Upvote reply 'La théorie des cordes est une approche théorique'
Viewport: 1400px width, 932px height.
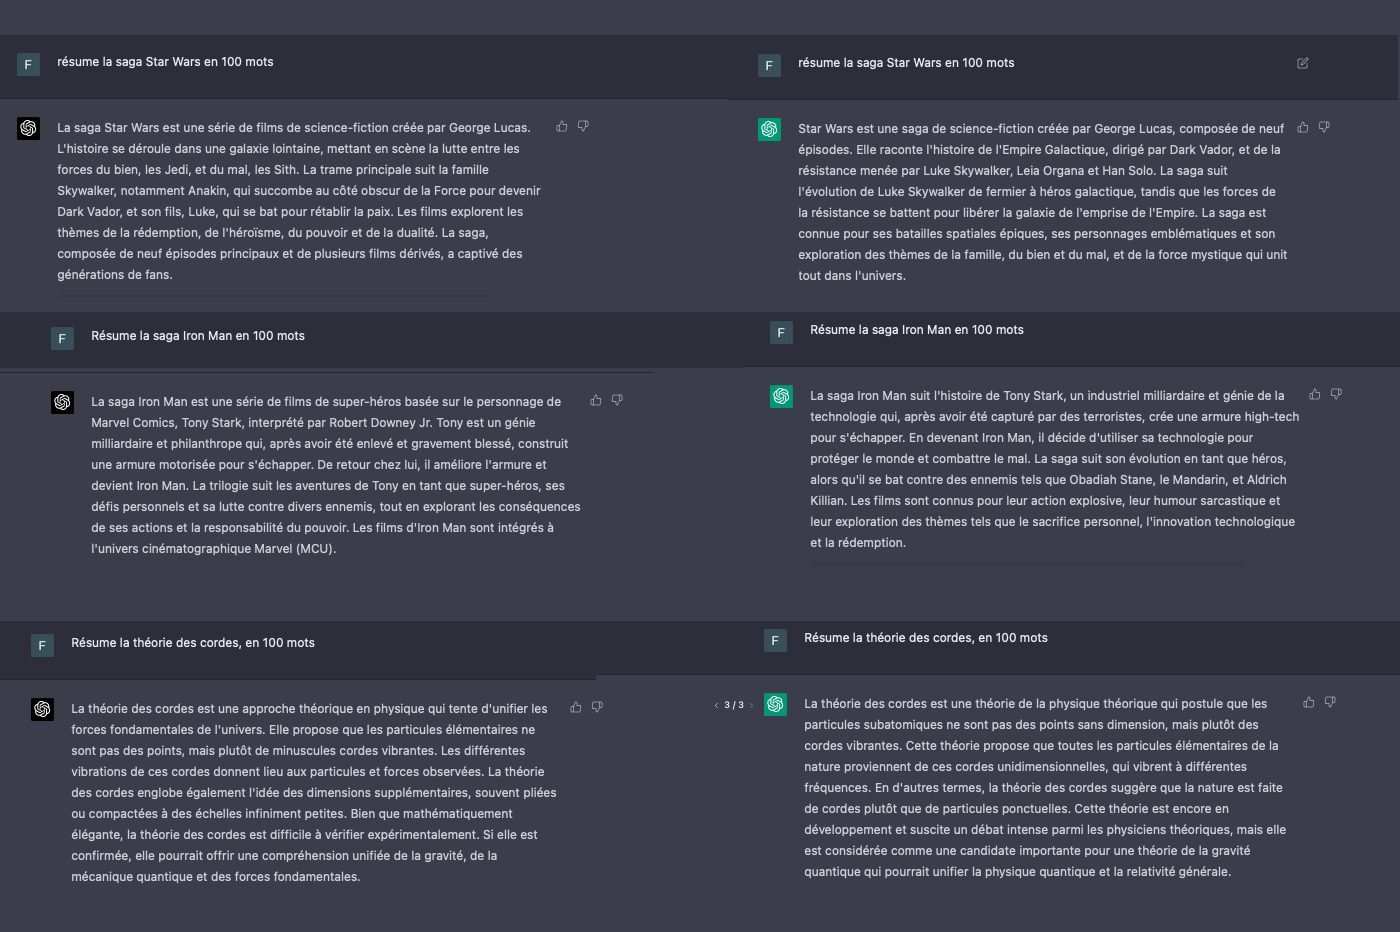point(576,707)
